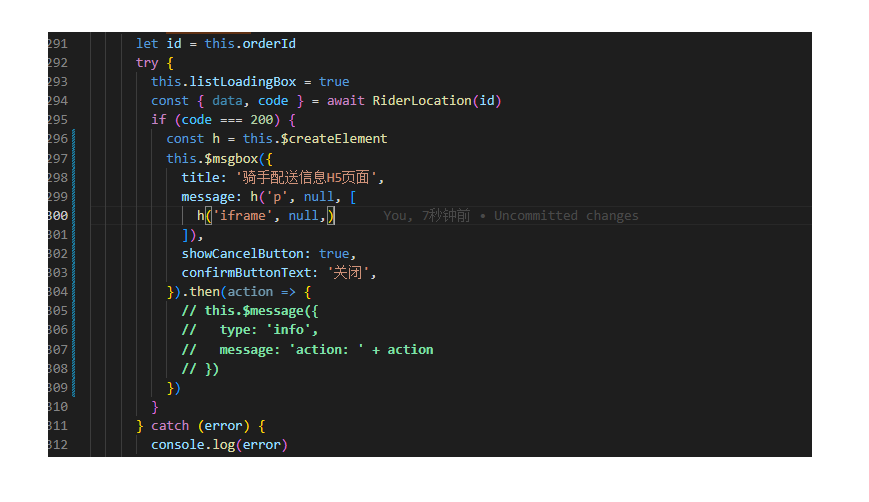Screen dimensions: 869x502
Task: Click the 'let' keyword on line 291
Action: [x=147, y=44]
